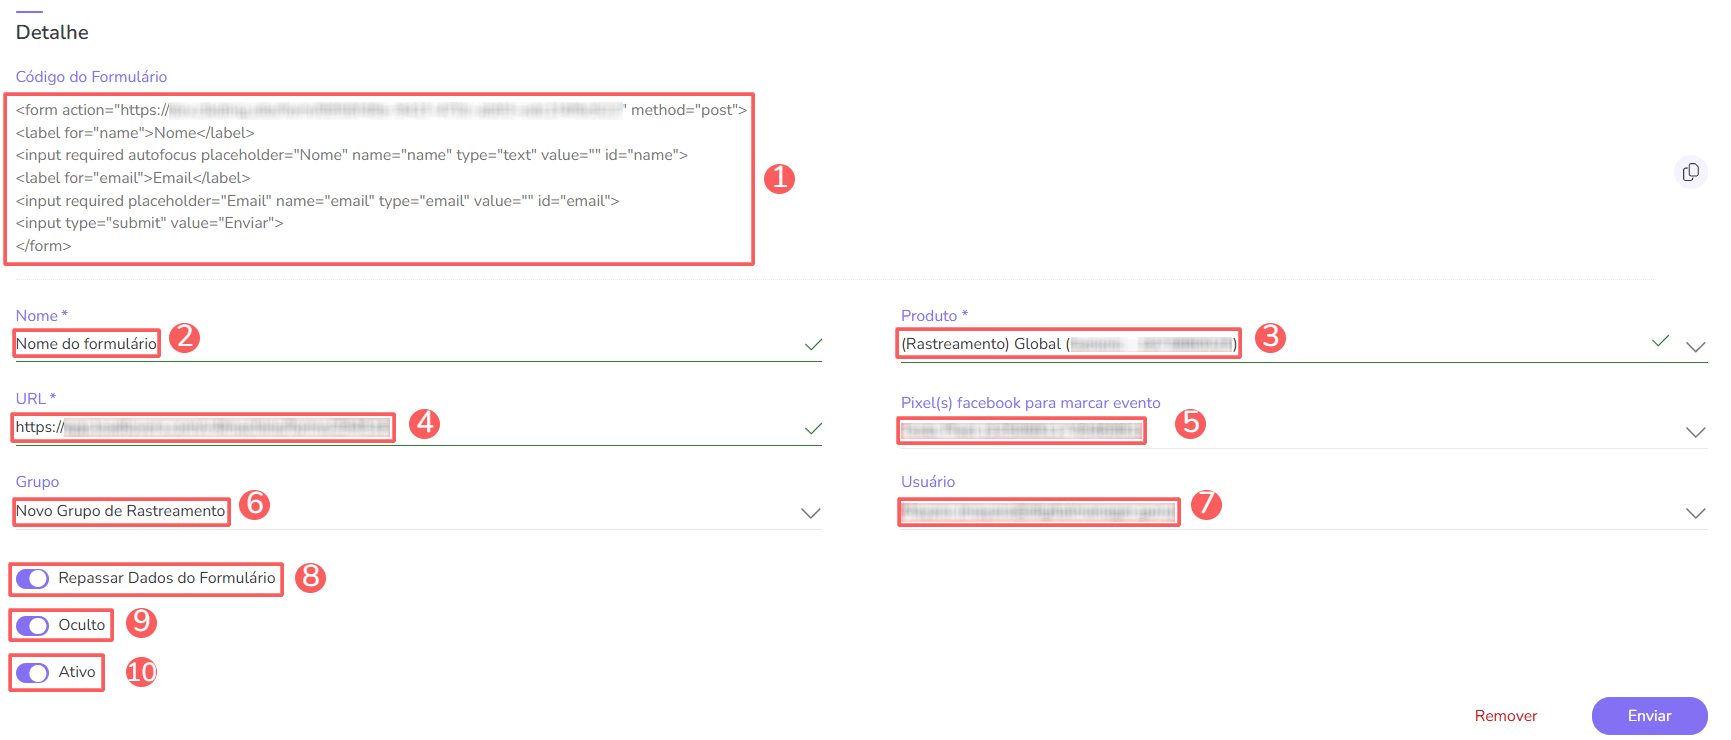Click the checkmark icon in URL field
Screen dimensions: 1731x740
[x=813, y=429]
